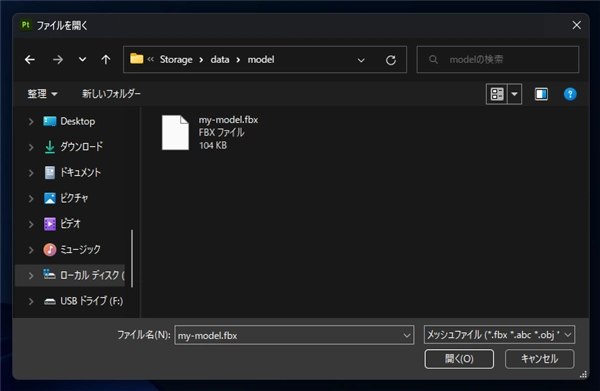Close the ファイルを開く dialog

tap(576, 25)
